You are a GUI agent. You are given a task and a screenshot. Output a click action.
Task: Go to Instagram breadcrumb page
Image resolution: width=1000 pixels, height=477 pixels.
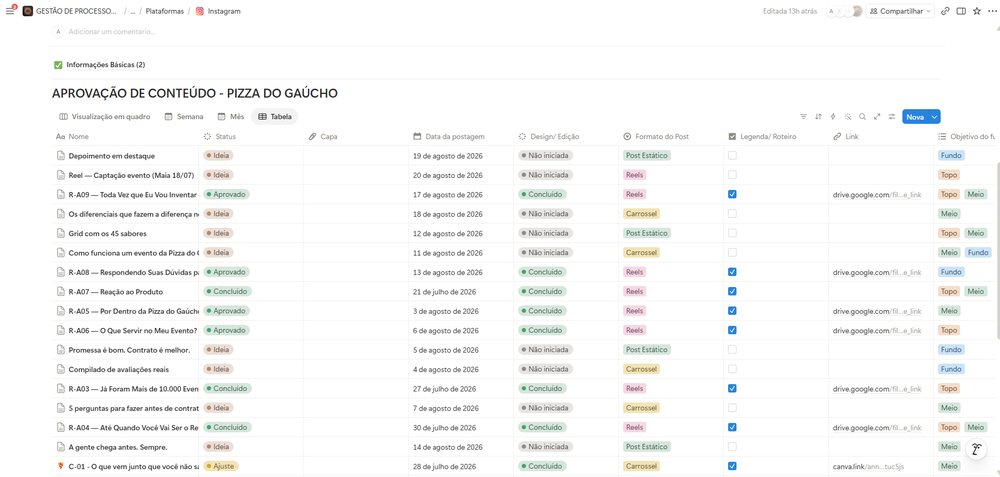pos(224,11)
